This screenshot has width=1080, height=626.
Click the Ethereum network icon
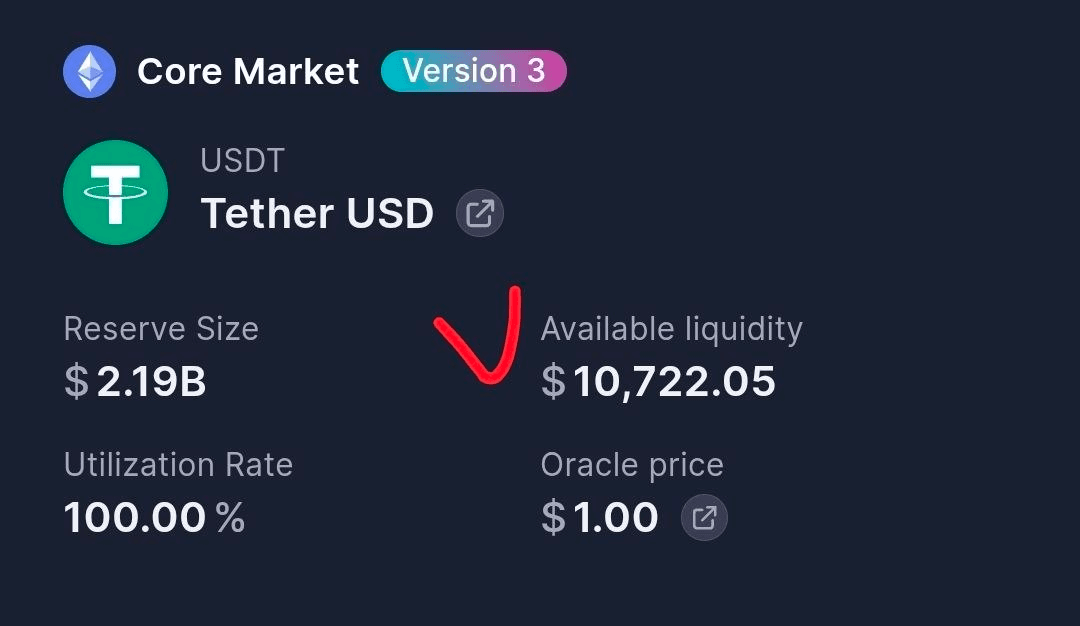click(89, 71)
